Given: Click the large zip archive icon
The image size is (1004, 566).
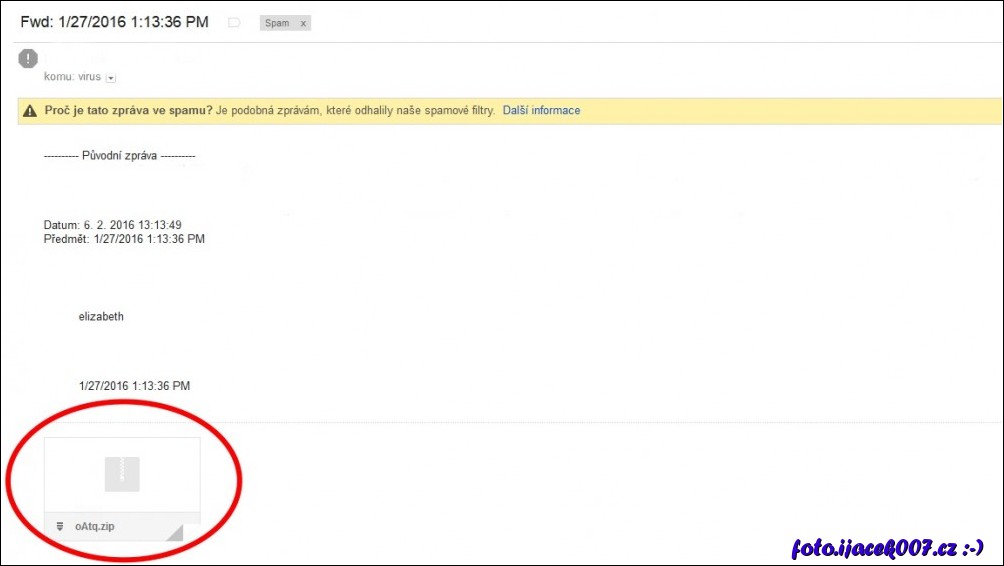Looking at the screenshot, I should (x=122, y=474).
